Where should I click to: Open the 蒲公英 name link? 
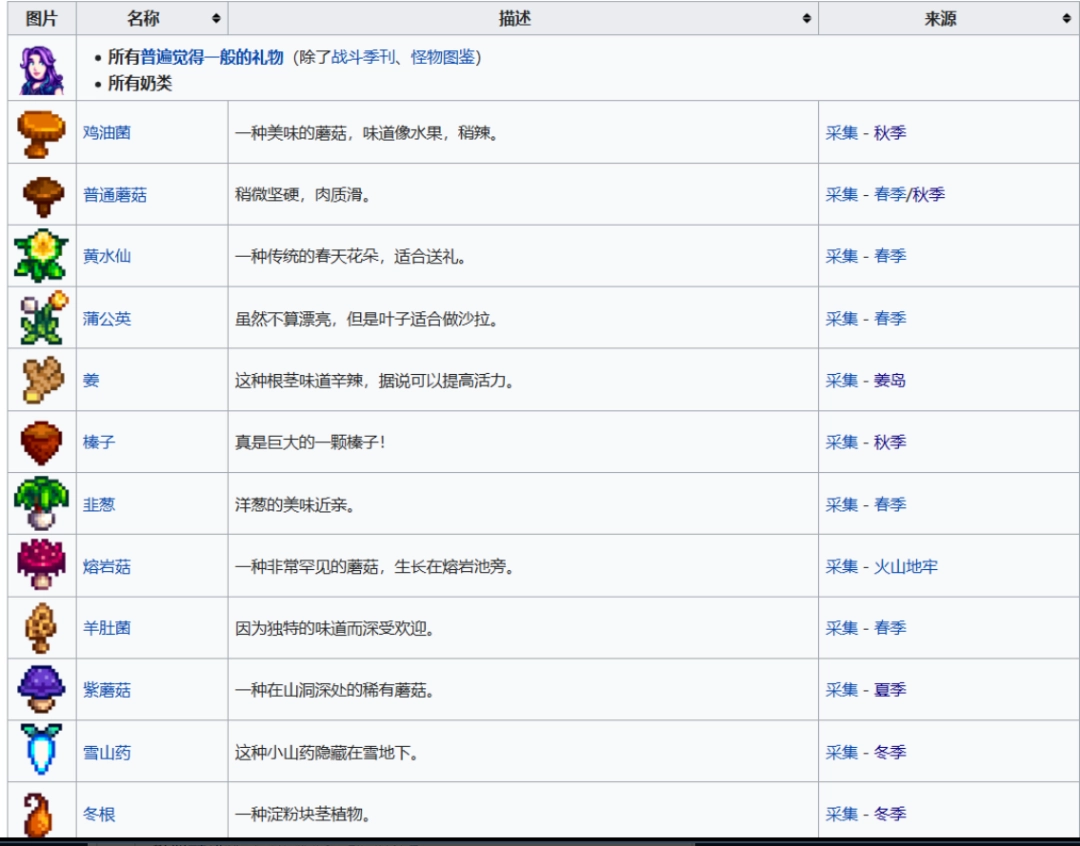(107, 318)
